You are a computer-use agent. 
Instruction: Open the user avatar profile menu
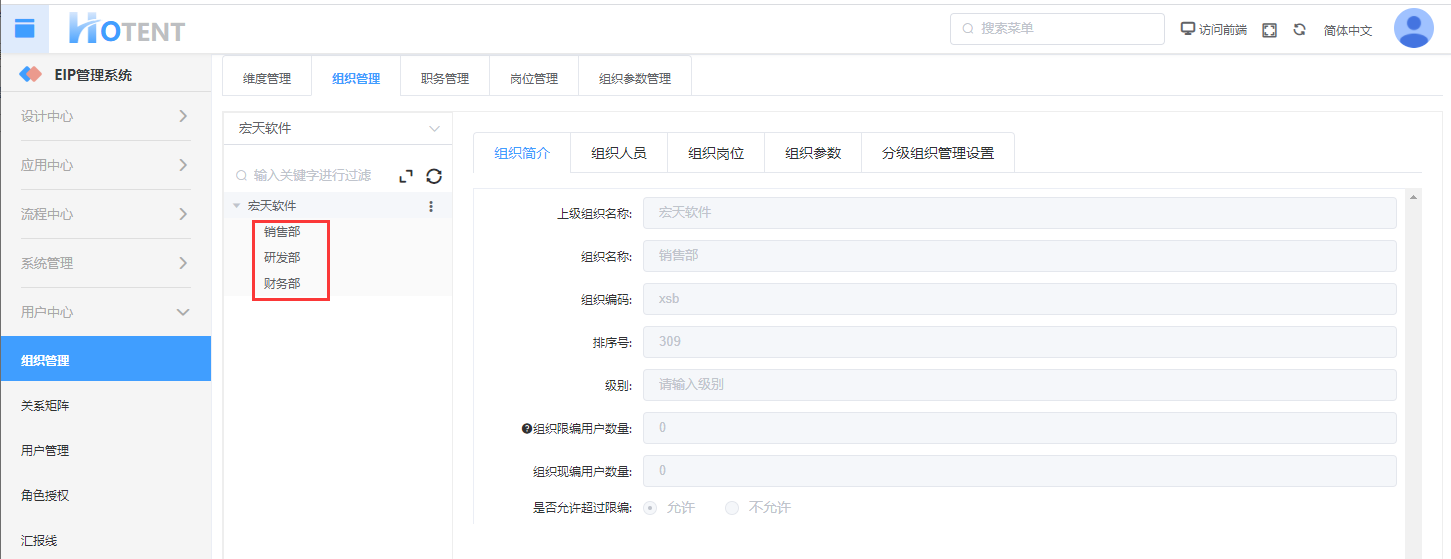(1413, 29)
